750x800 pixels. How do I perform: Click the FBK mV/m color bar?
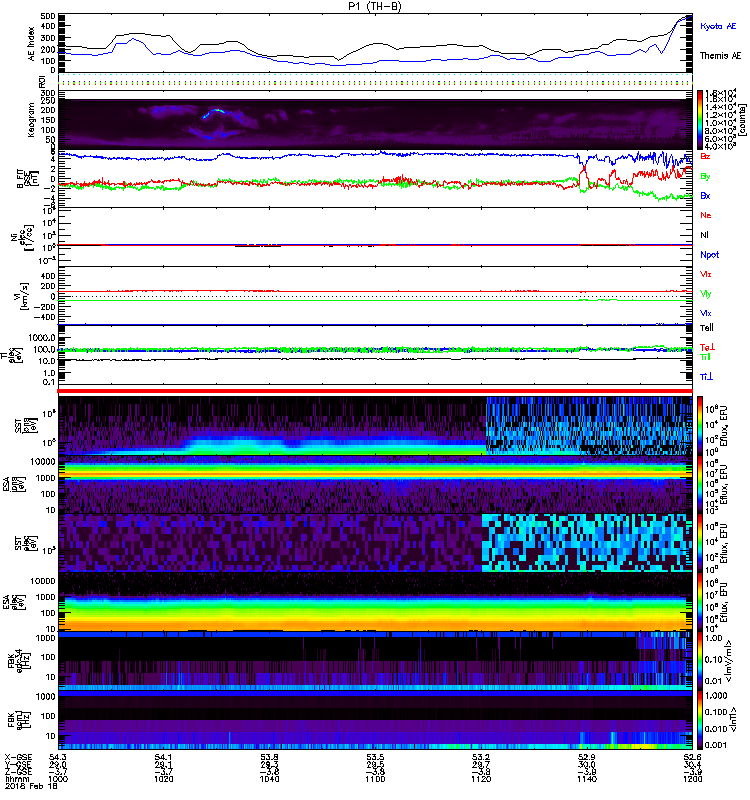[701, 660]
